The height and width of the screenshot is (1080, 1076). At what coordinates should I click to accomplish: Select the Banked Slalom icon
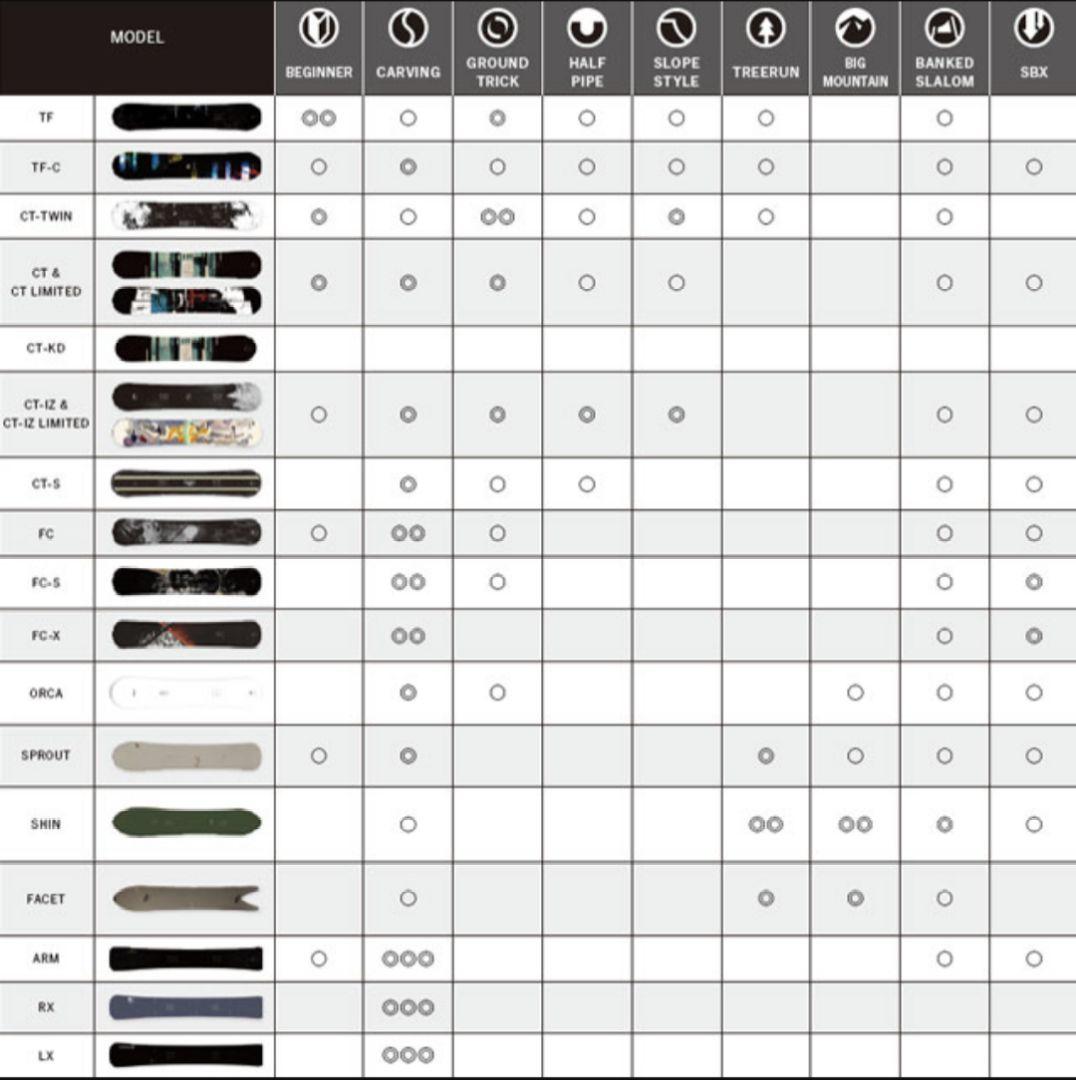[944, 30]
